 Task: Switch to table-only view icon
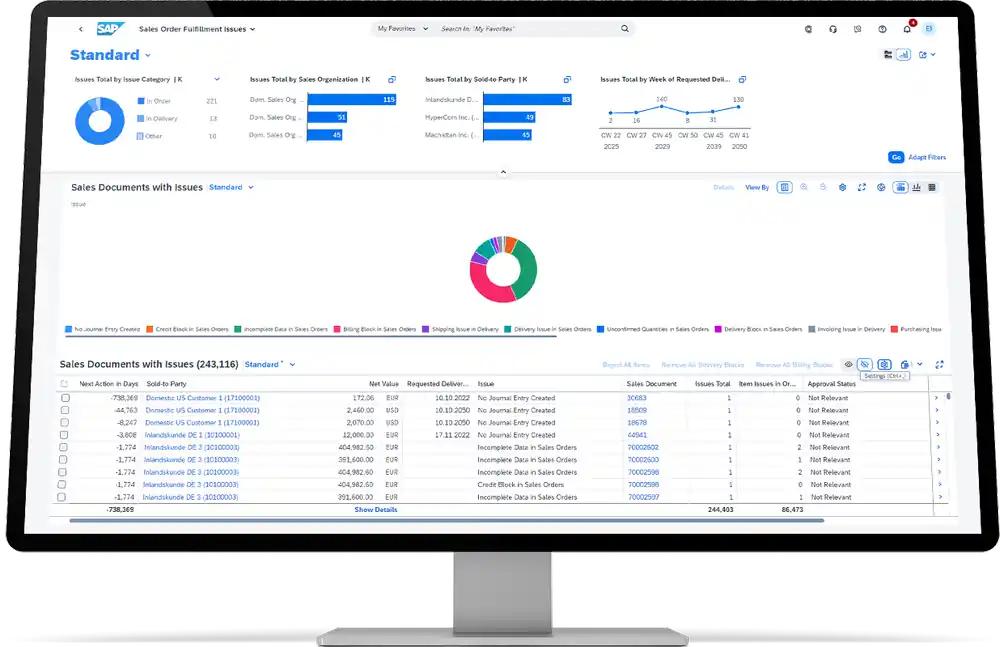point(932,187)
